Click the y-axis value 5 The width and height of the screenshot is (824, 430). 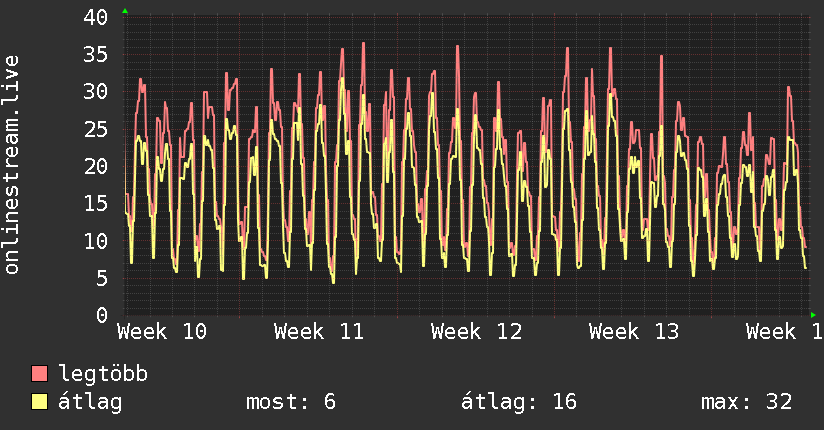(102, 279)
